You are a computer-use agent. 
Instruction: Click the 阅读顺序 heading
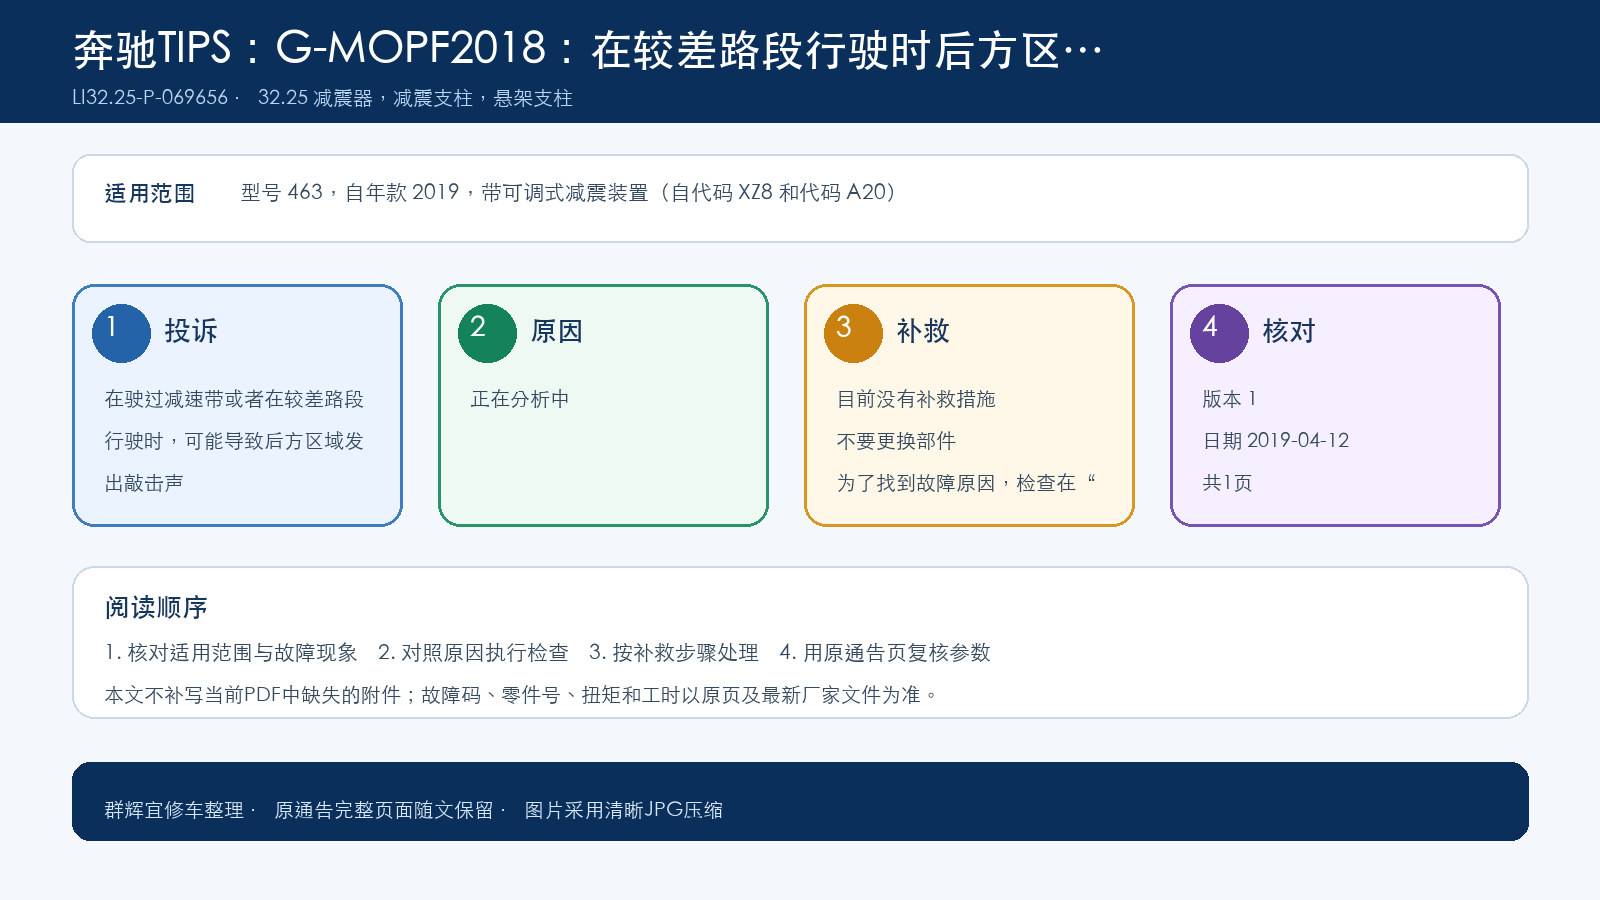click(156, 607)
